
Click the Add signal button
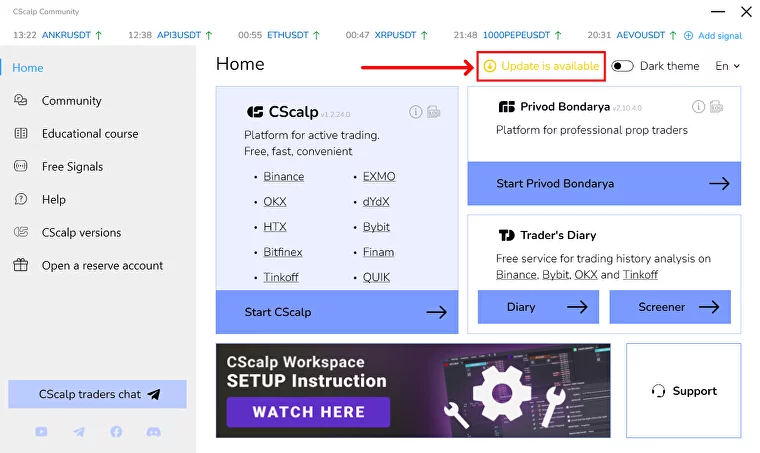click(x=713, y=36)
